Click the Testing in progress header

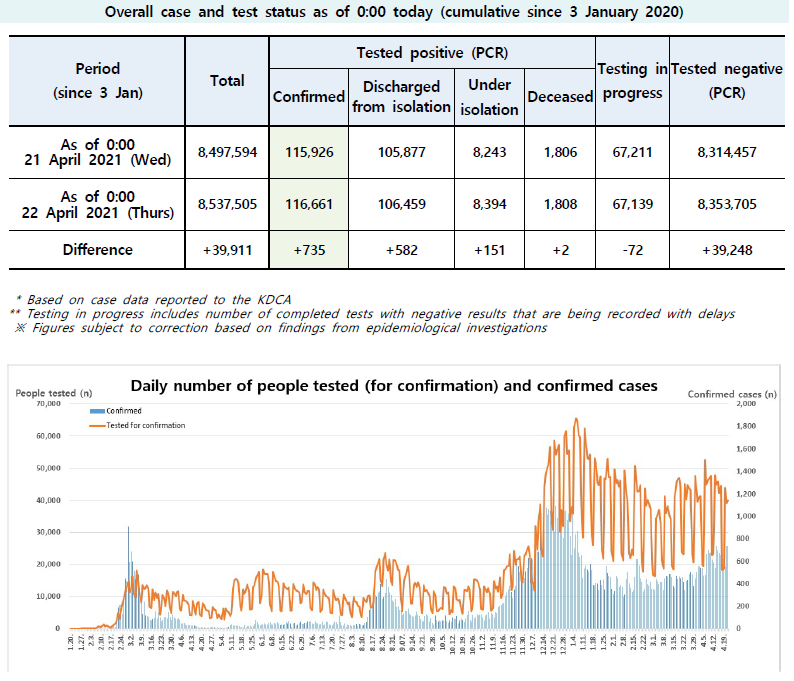pos(632,81)
